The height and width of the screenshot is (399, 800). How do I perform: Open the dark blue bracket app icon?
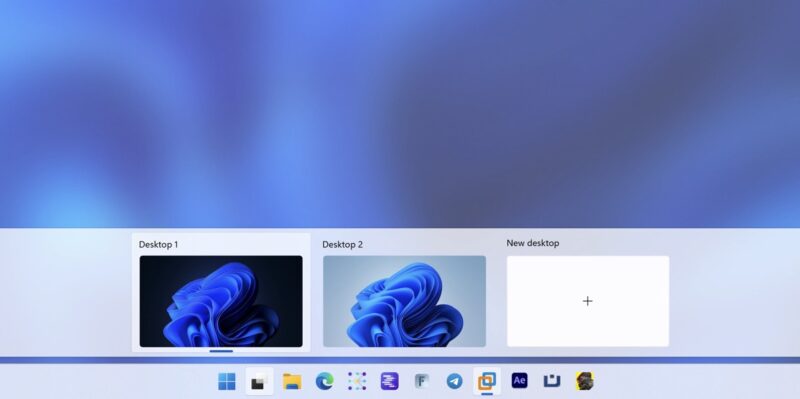(x=552, y=381)
